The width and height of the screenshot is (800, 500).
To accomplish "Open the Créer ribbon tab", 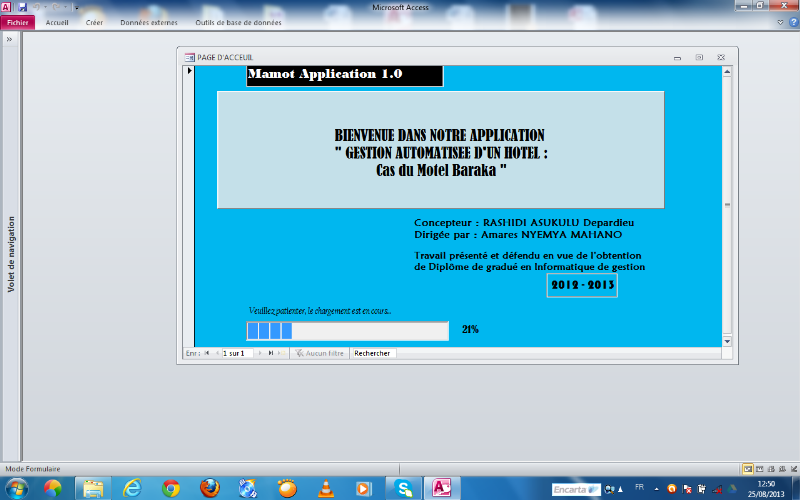I will [x=94, y=22].
